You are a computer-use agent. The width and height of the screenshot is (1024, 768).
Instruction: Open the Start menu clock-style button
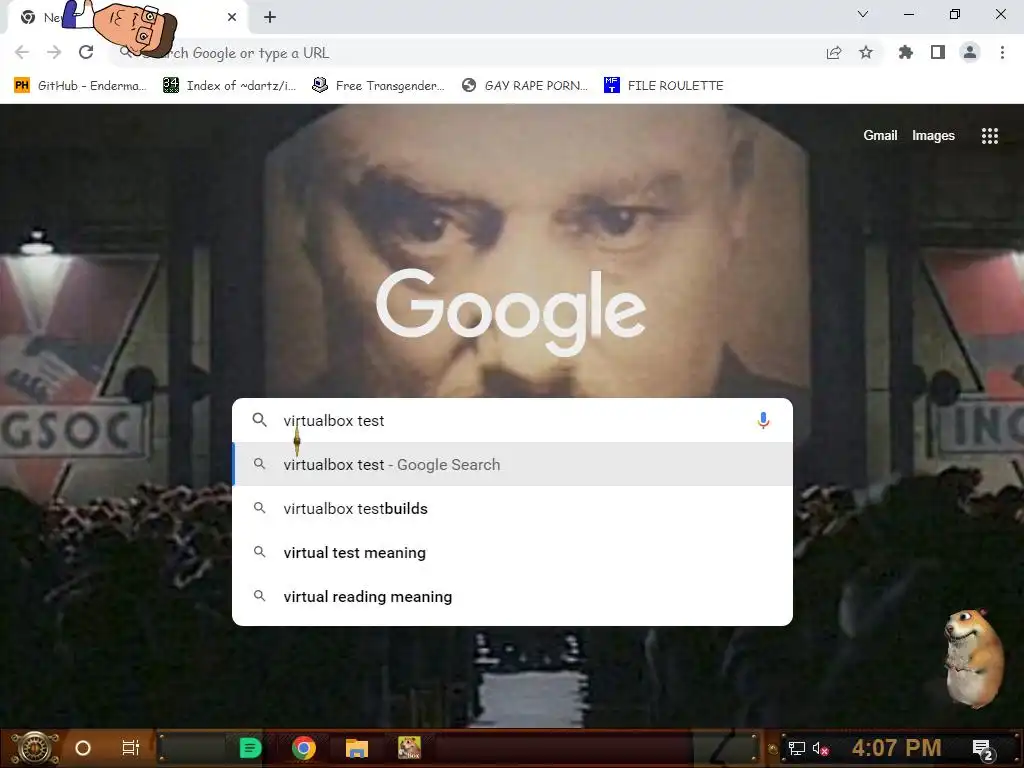(34, 748)
